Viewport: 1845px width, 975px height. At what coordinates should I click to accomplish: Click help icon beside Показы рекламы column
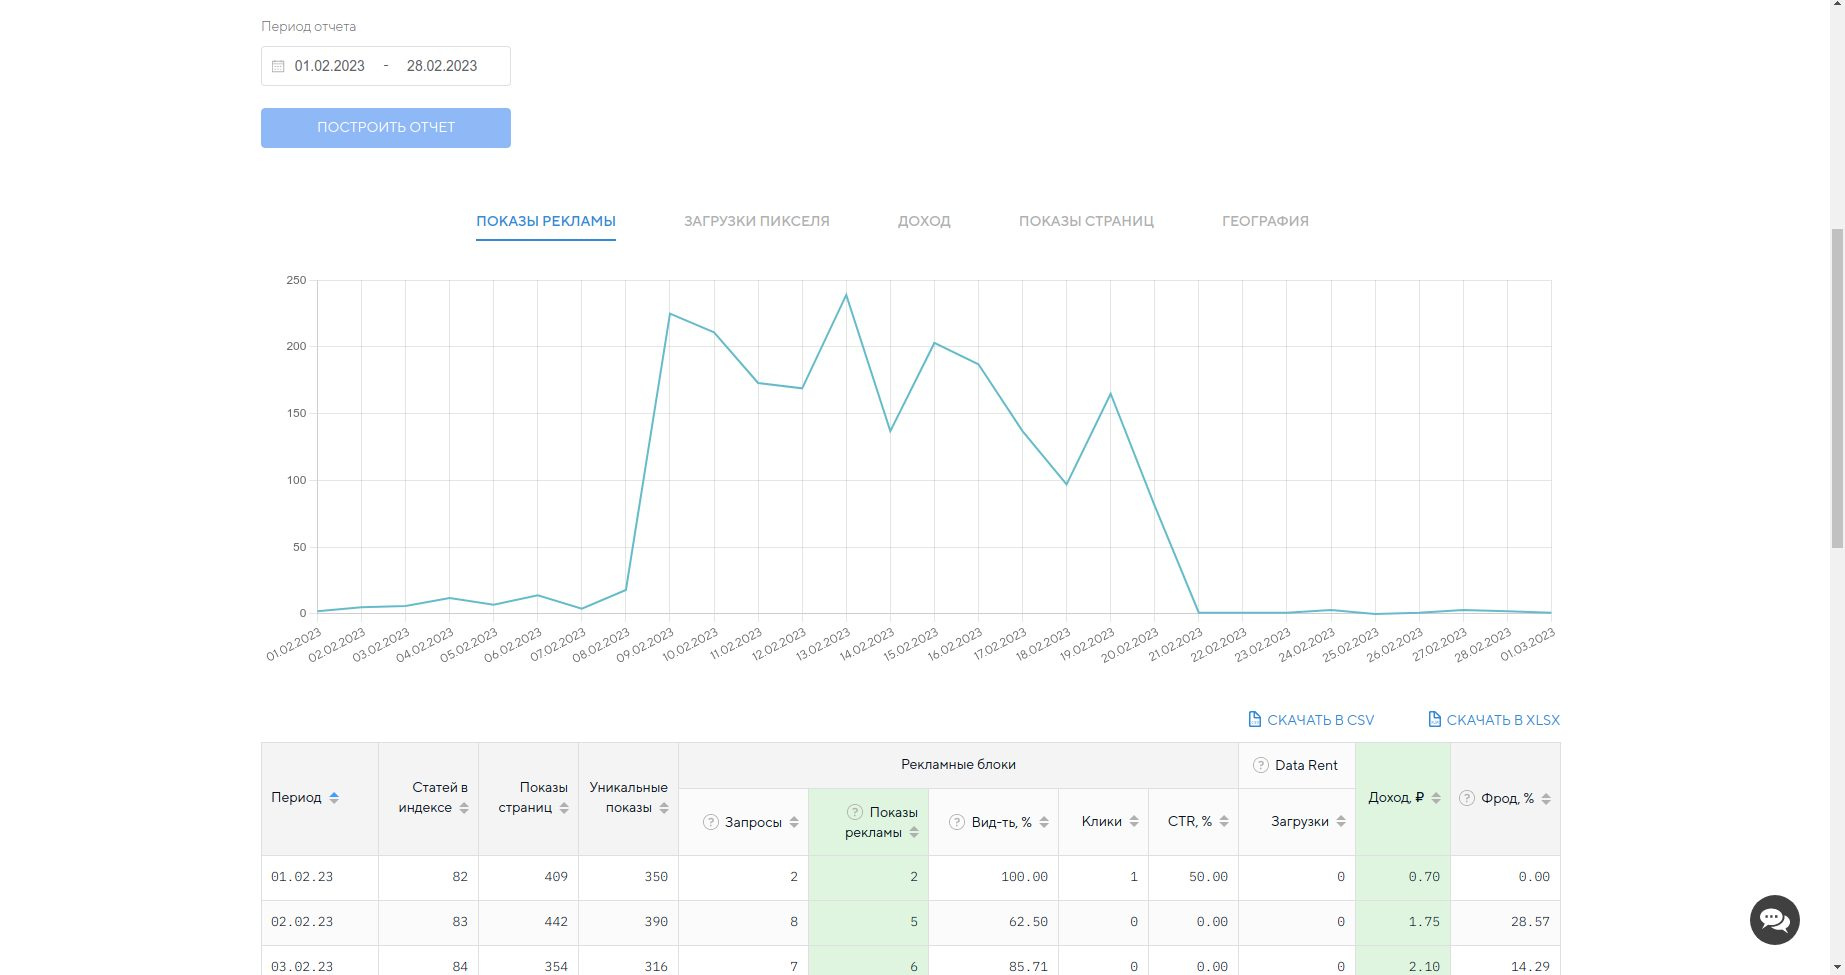(x=855, y=812)
